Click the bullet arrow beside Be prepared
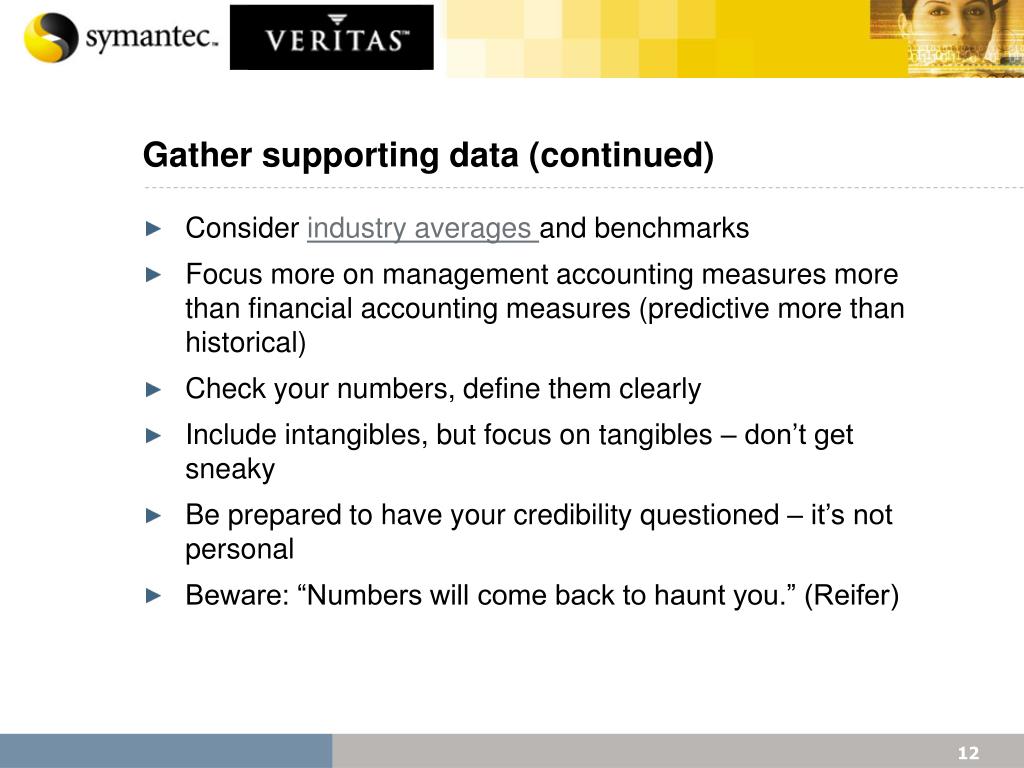This screenshot has height=768, width=1024. click(153, 516)
